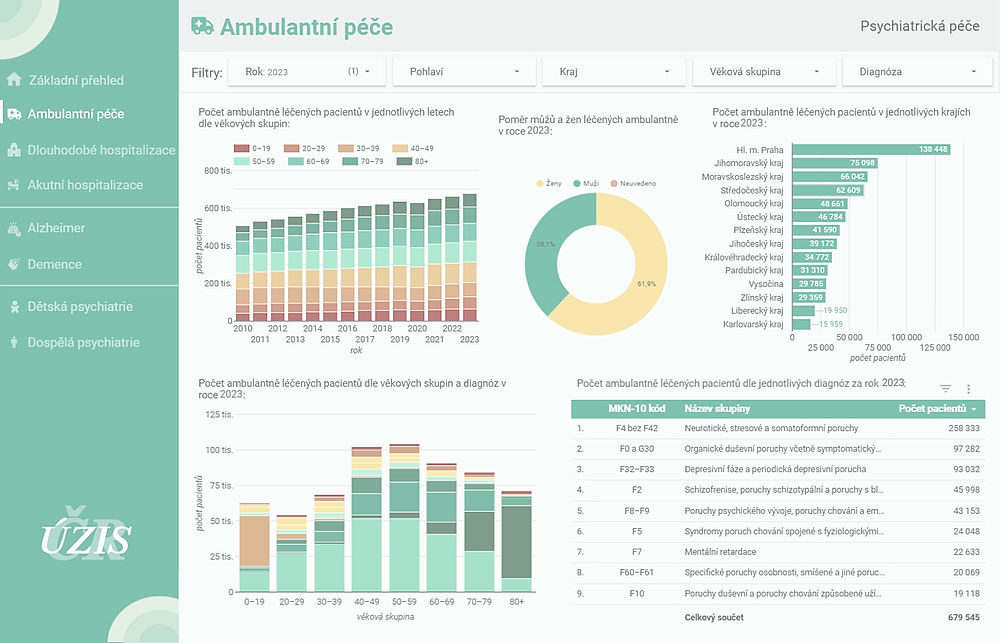
Task: Toggle the Ženy legend in the donut chart
Action: (x=550, y=185)
